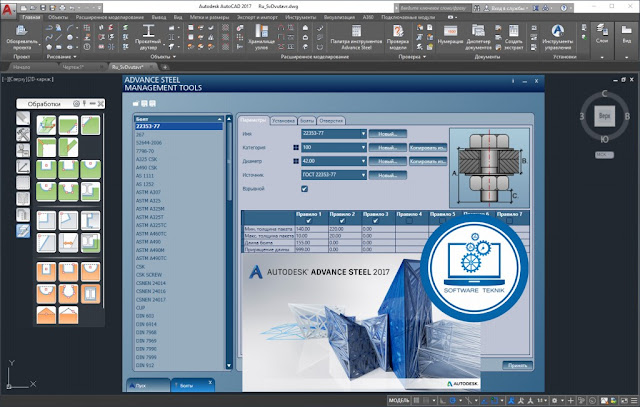
Task: Insert the rolled I-beam section
Action: [x=148, y=36]
